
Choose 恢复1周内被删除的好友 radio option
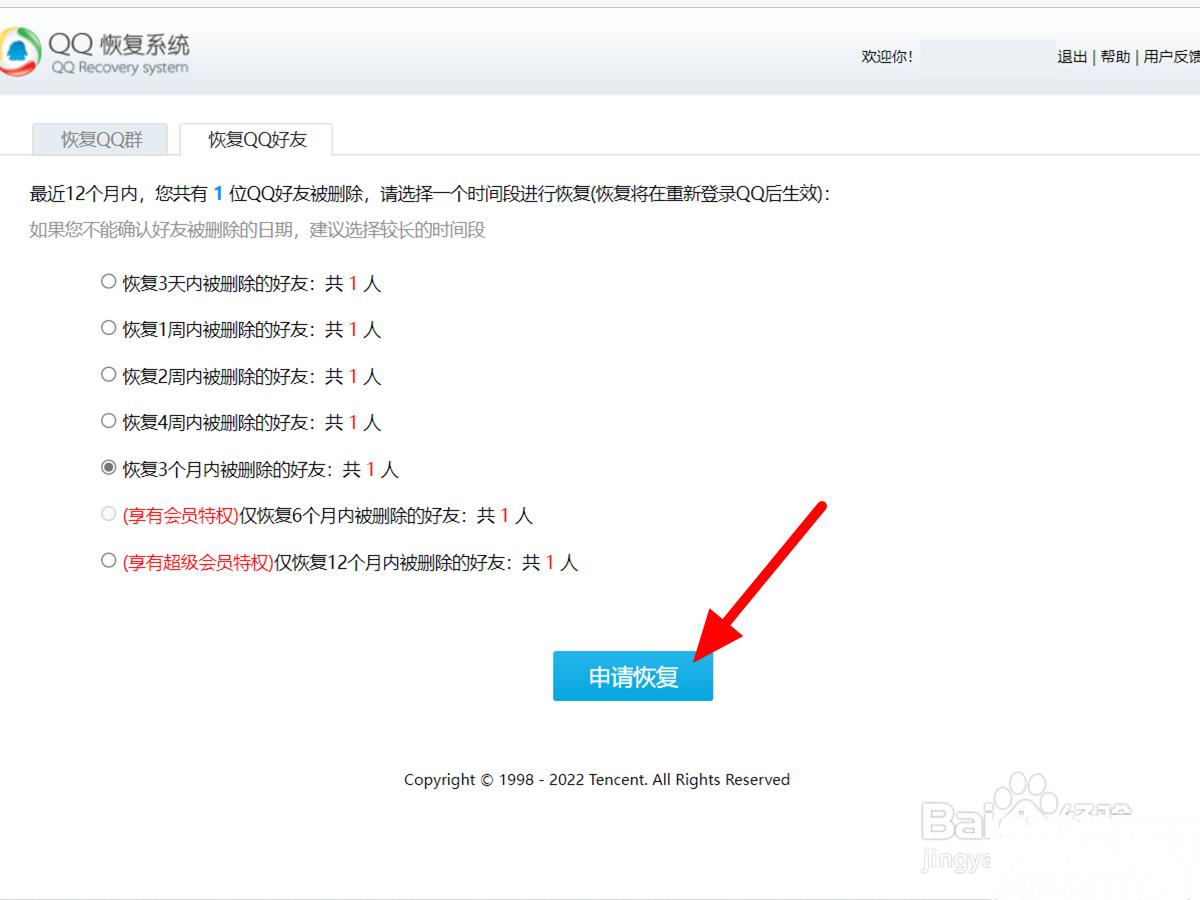[108, 328]
